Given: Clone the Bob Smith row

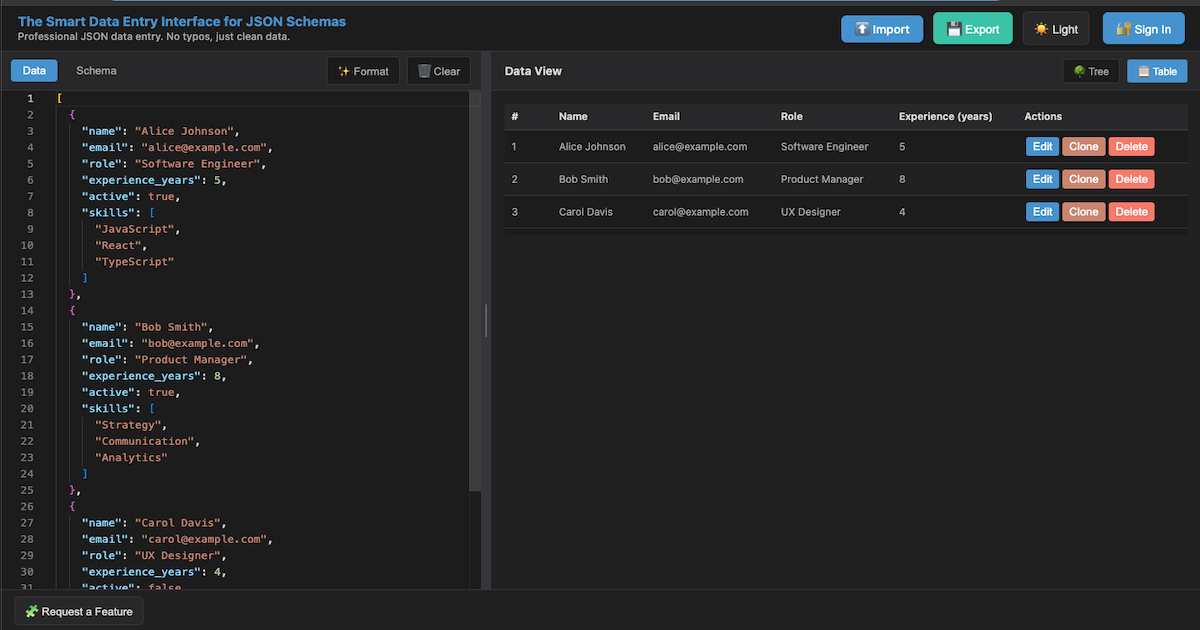Looking at the screenshot, I should pos(1083,179).
